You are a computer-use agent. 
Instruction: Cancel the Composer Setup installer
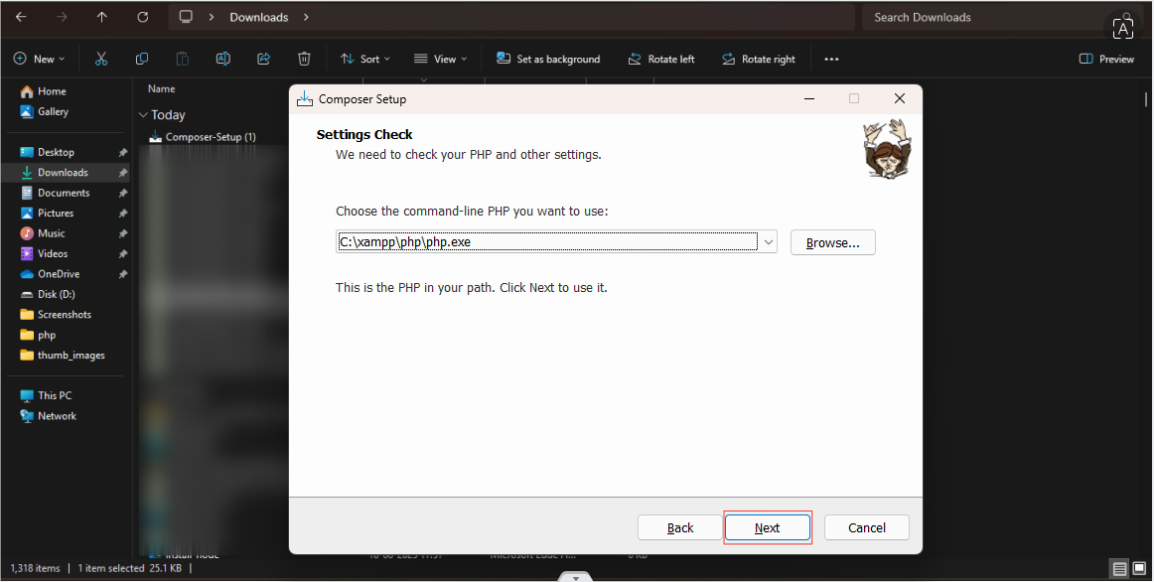(867, 528)
